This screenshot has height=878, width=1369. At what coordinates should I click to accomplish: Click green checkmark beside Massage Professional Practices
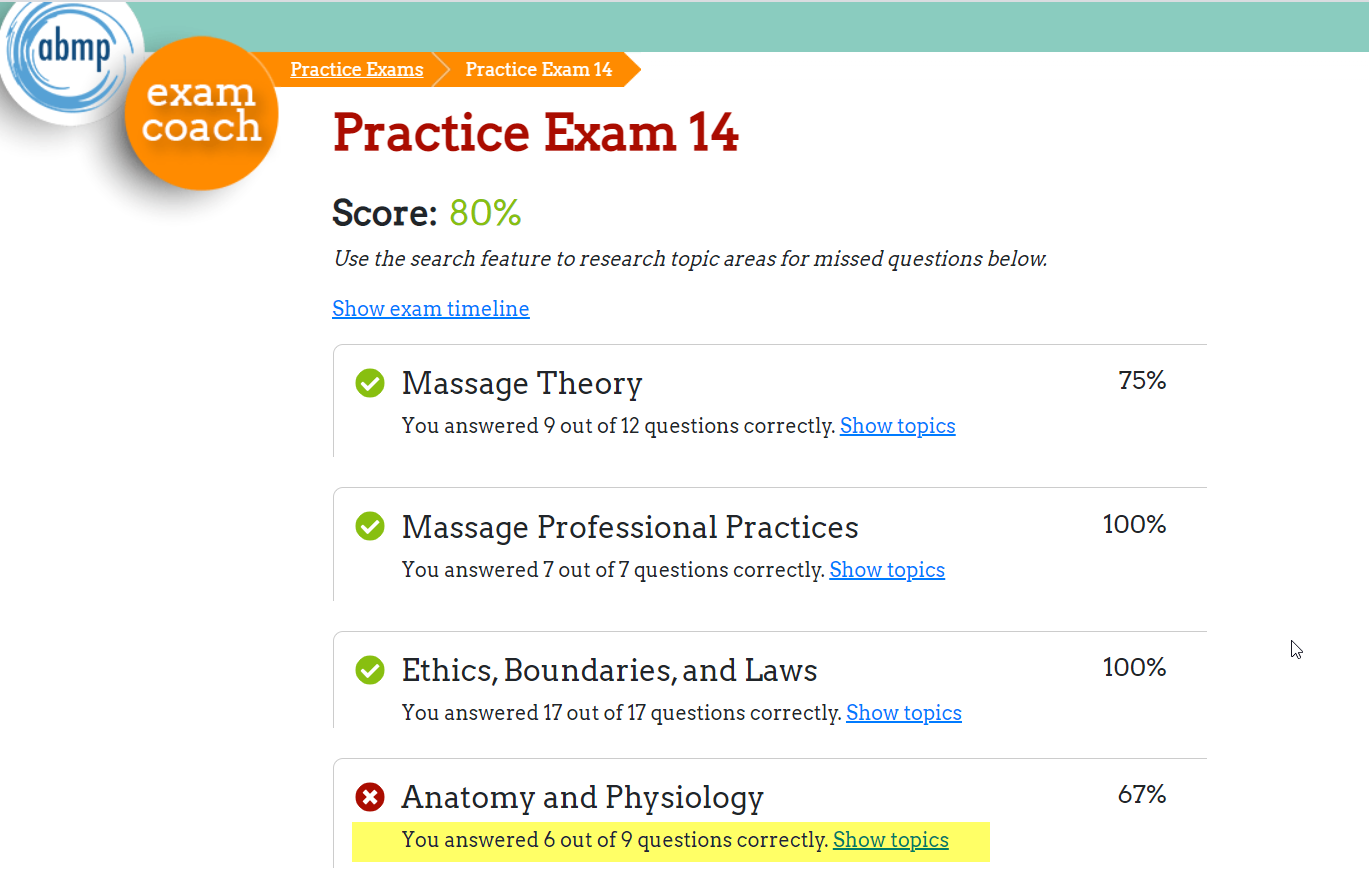[370, 526]
